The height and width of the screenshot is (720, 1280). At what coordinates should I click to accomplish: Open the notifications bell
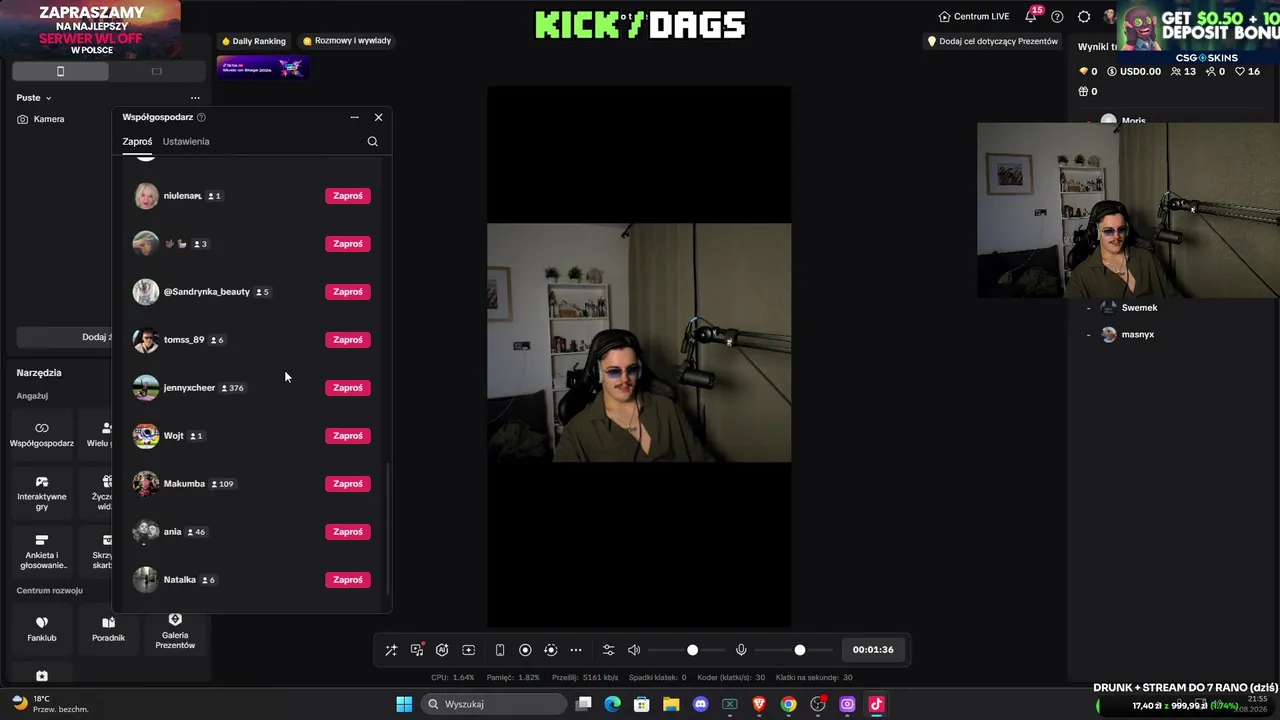point(1031,17)
